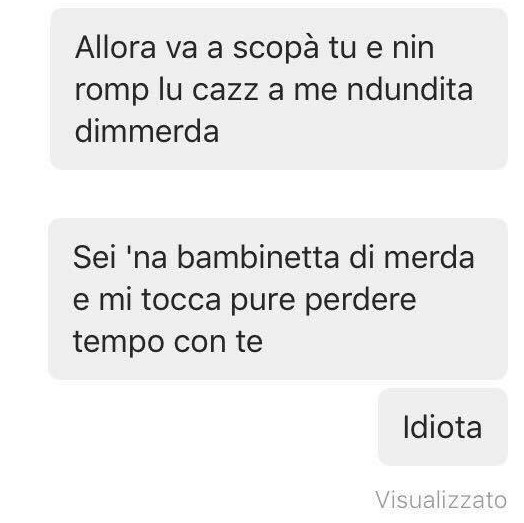
Task: Click the word "ndundita" in first message
Action: [x=410, y=89]
